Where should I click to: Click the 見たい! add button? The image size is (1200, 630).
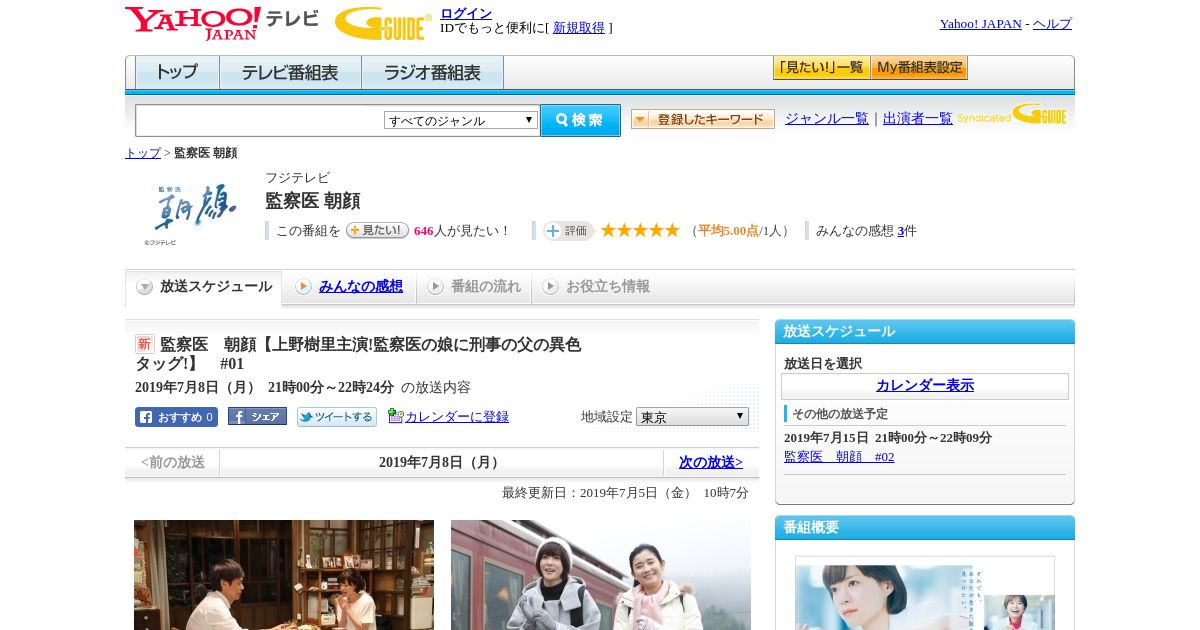[377, 230]
